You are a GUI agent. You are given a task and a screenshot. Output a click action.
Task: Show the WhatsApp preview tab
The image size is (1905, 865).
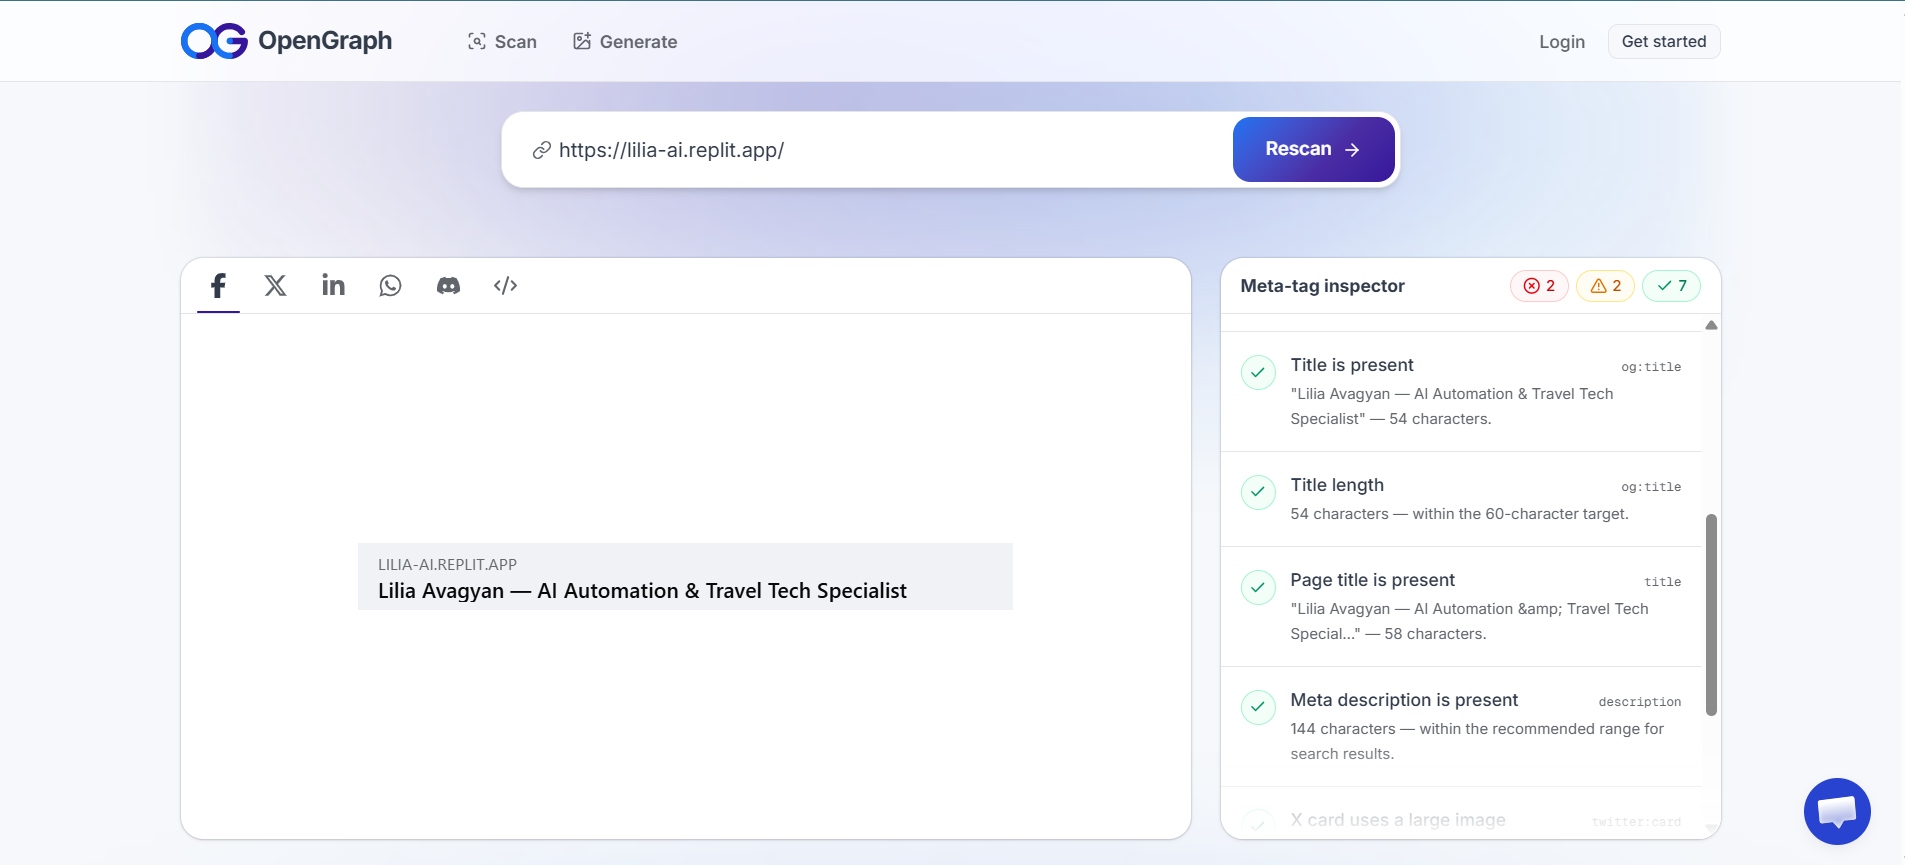tap(390, 286)
